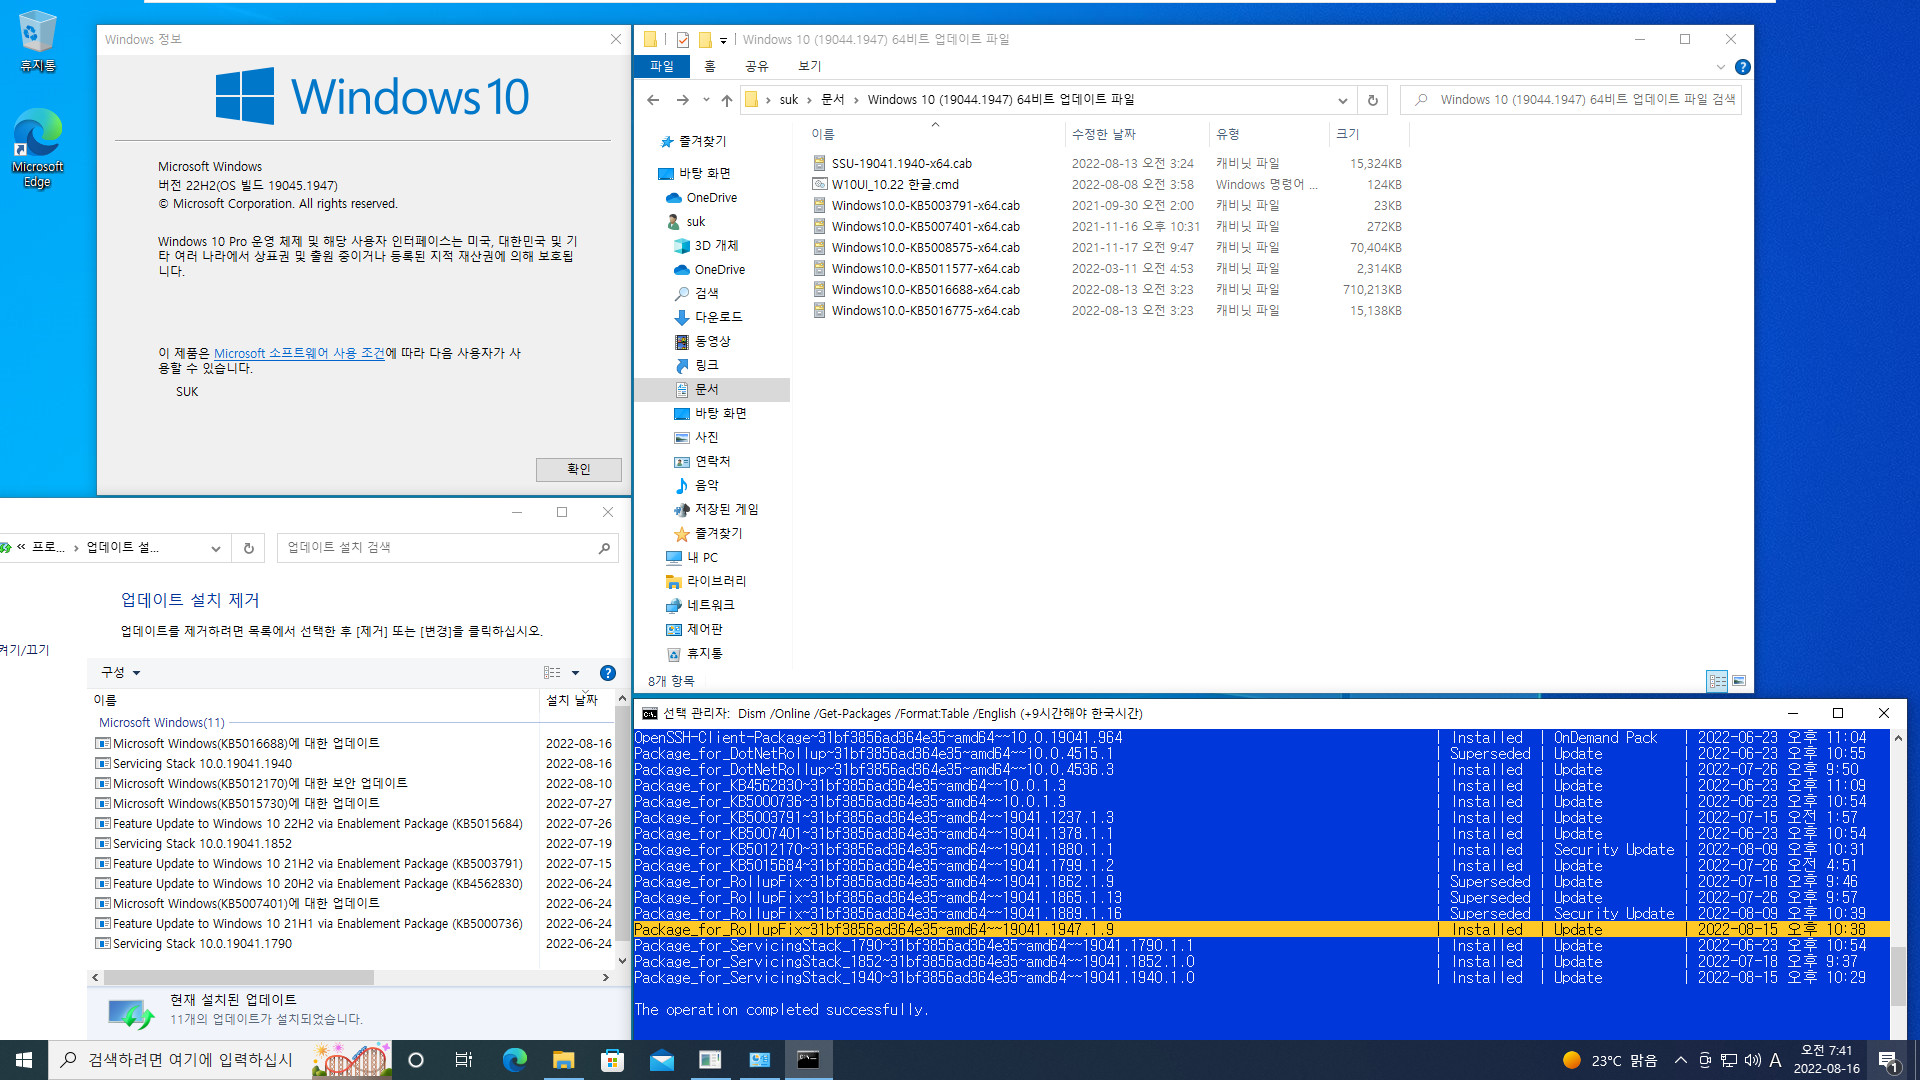Launch Microsoft Edge from the taskbar
The height and width of the screenshot is (1080, 1920).
click(x=514, y=1060)
